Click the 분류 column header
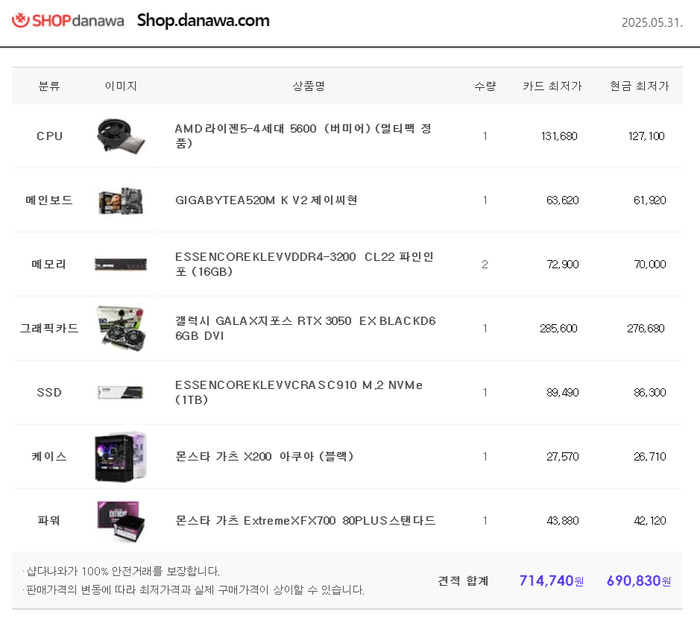This screenshot has width=700, height=620. click(x=49, y=86)
